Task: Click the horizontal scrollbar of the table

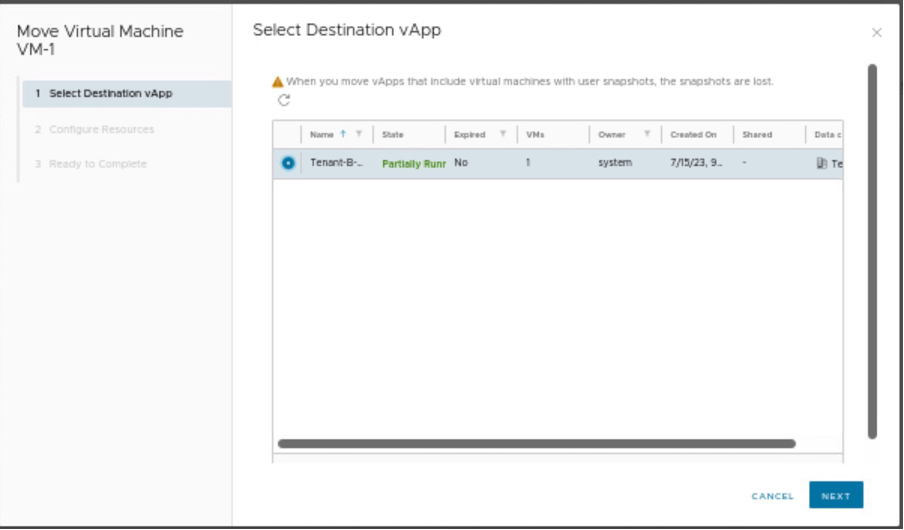Action: [536, 443]
